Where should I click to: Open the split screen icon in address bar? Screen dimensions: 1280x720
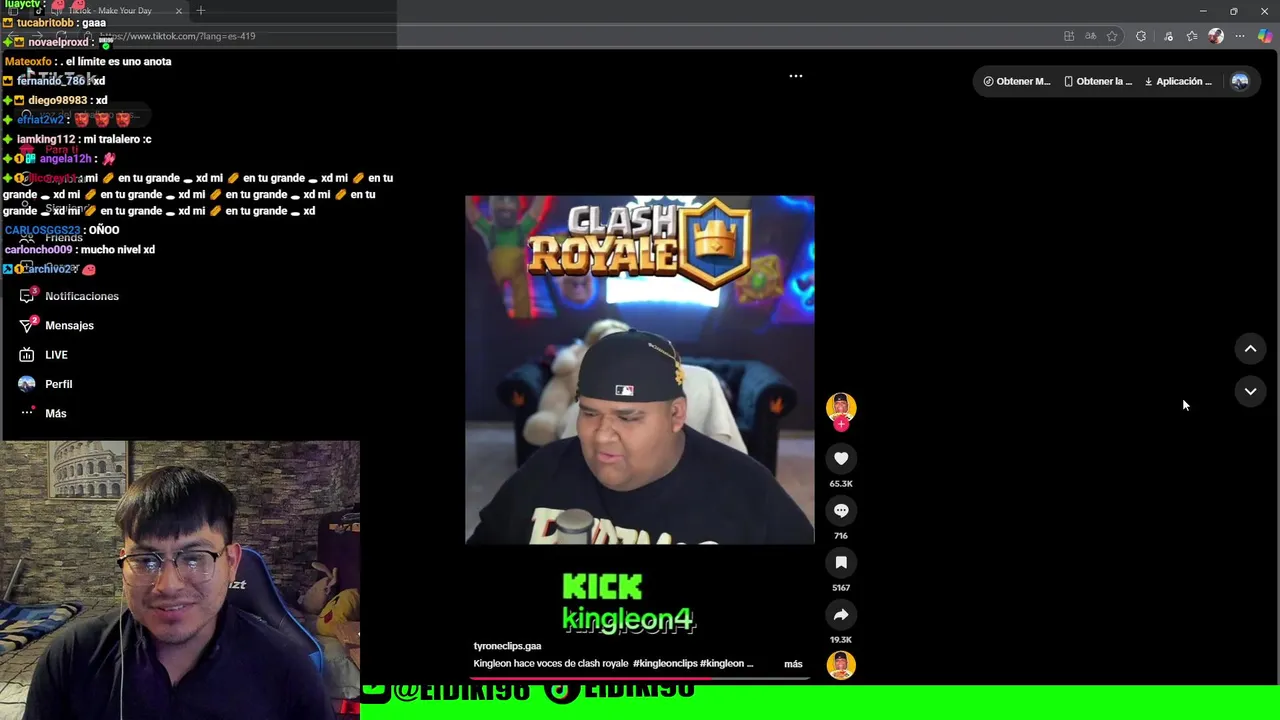tap(1069, 36)
